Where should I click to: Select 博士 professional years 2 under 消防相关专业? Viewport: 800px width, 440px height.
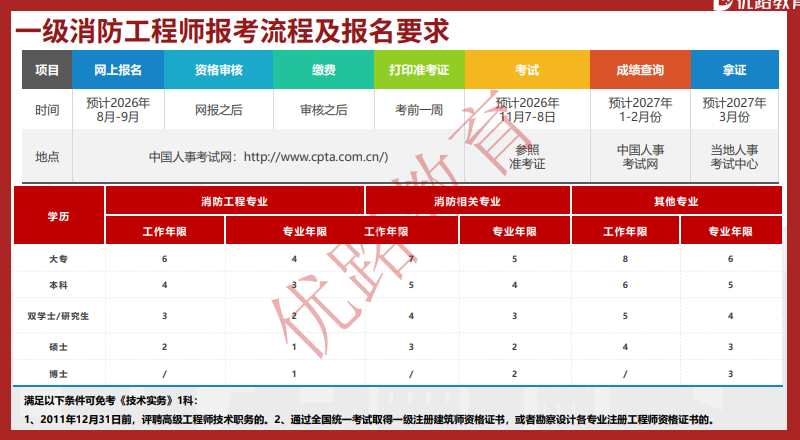(x=514, y=374)
